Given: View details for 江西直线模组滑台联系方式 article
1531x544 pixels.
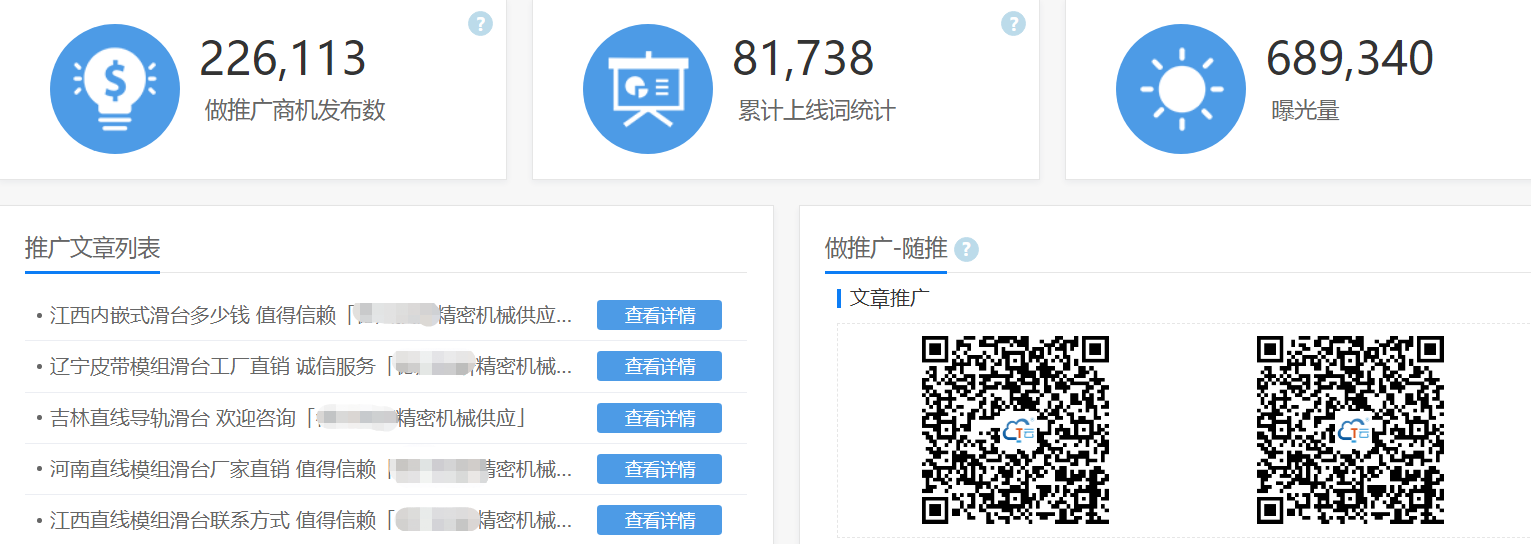Looking at the screenshot, I should point(659,520).
